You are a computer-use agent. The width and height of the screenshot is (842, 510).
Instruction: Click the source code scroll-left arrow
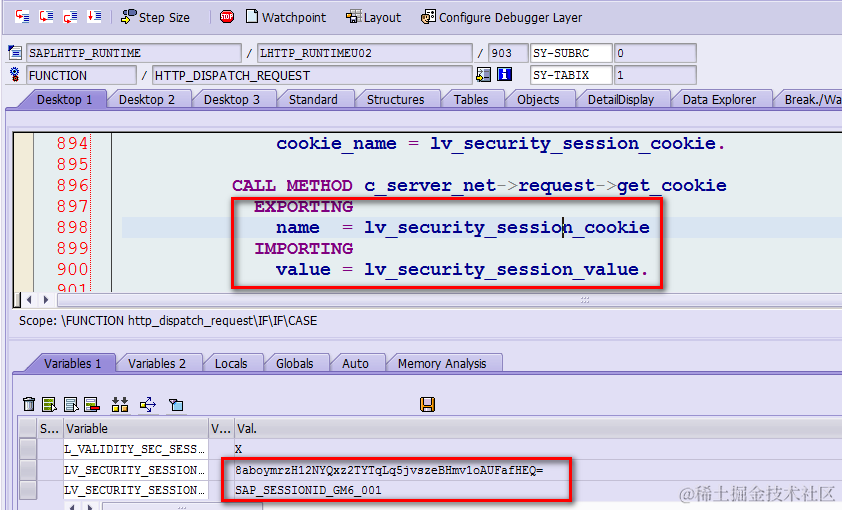tap(29, 300)
